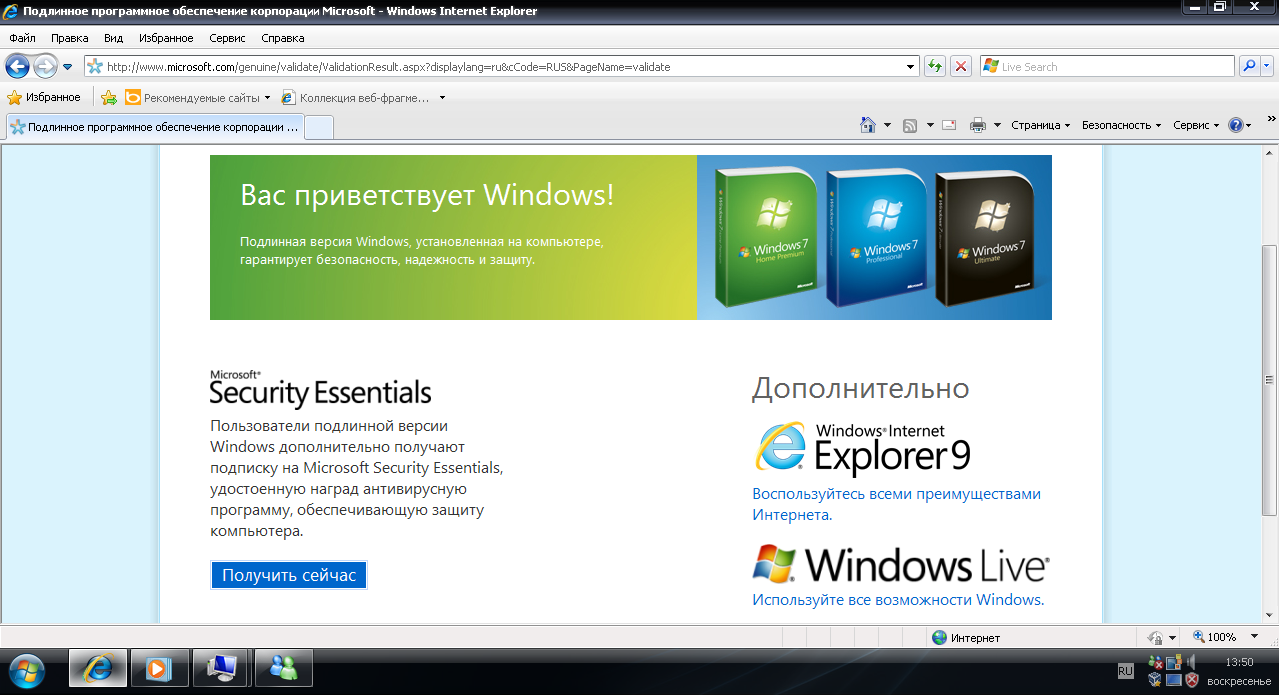The width and height of the screenshot is (1279, 695).
Task: Open the two-people messenger taskbar icon
Action: pyautogui.click(x=284, y=668)
